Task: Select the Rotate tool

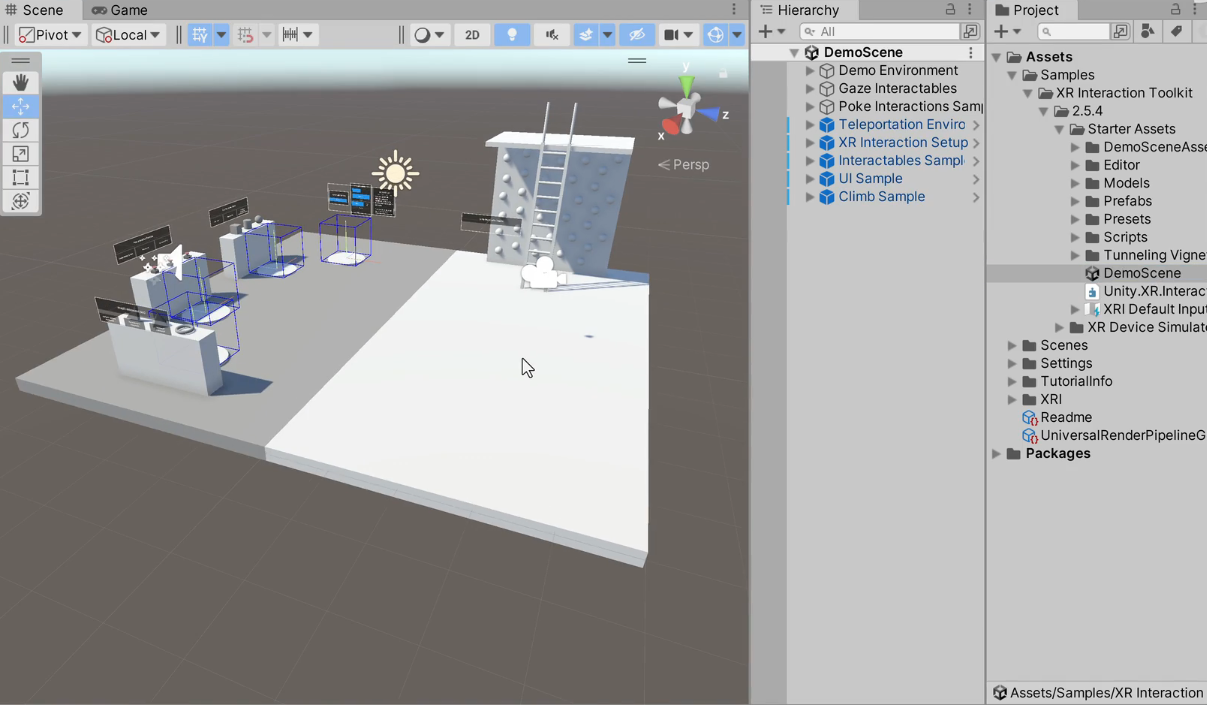Action: pos(21,130)
